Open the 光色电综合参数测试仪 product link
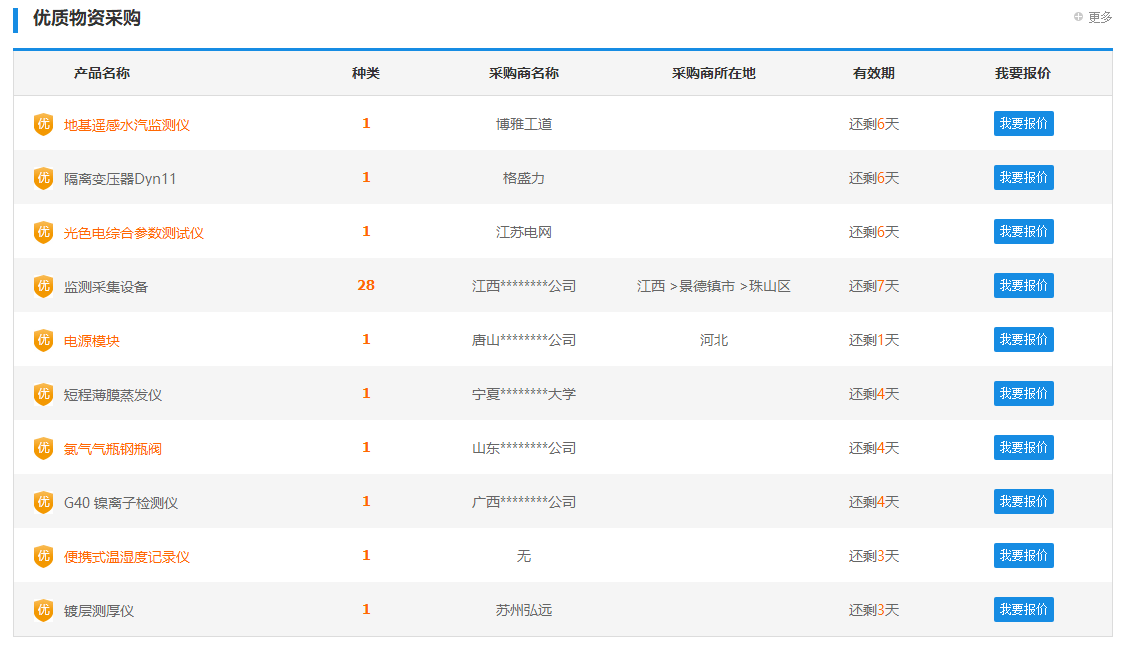 (134, 233)
